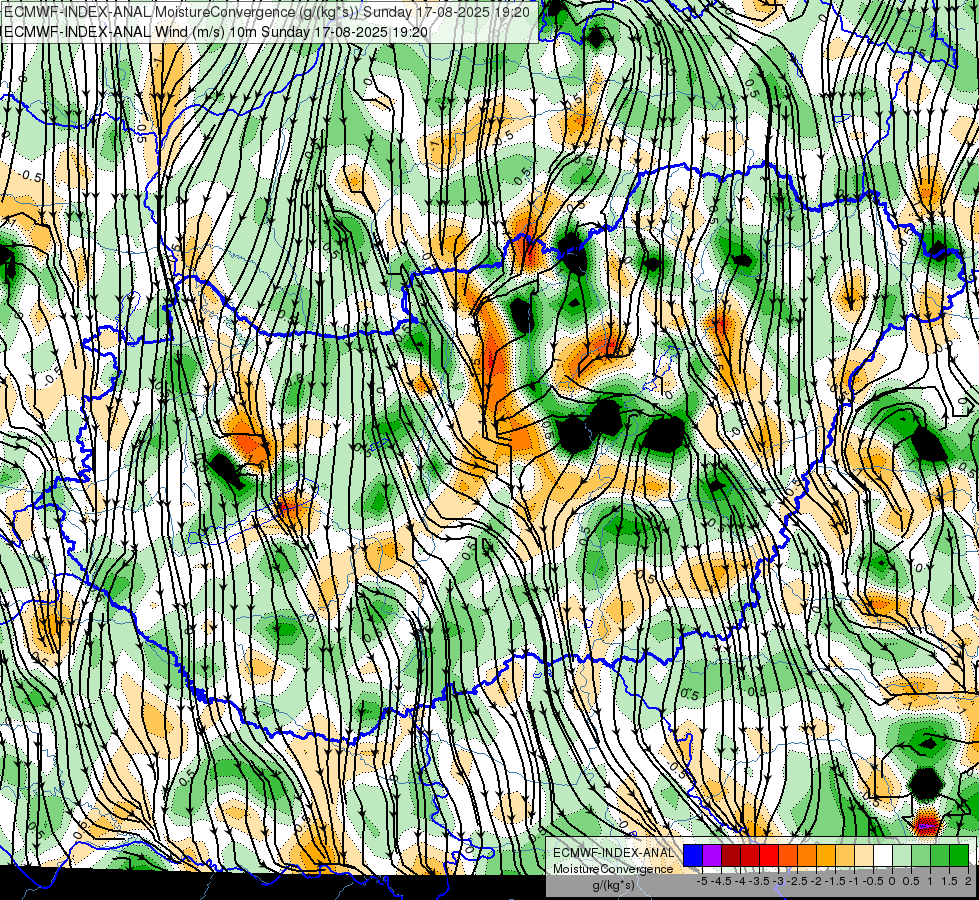The height and width of the screenshot is (900, 979).
Task: Click the orange swatch between -2.5 and -2
Action: click(807, 856)
